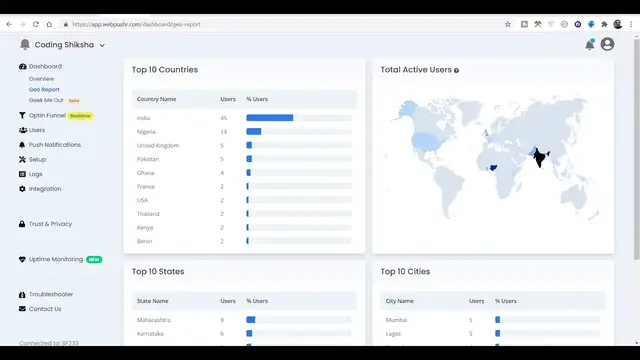This screenshot has width=640, height=360.
Task: Go to the browser home icon
Action: click(x=49, y=24)
